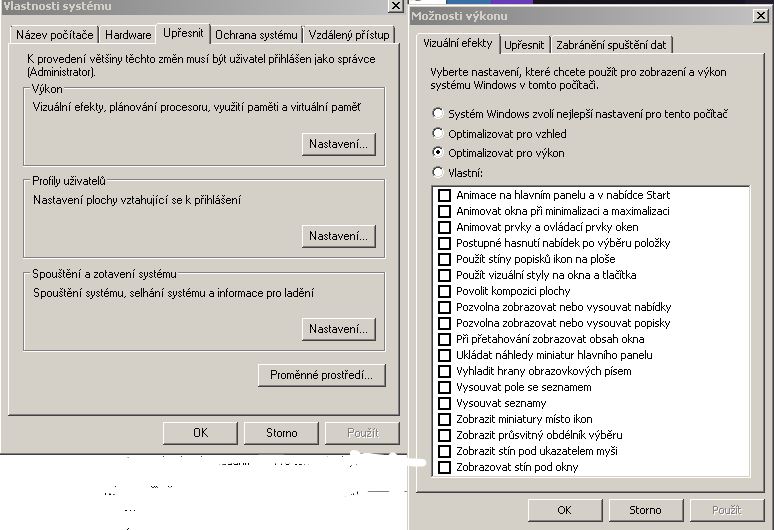Screen dimensions: 774x530
Task: Open the Vzdálený přístup tab
Action: [349, 35]
